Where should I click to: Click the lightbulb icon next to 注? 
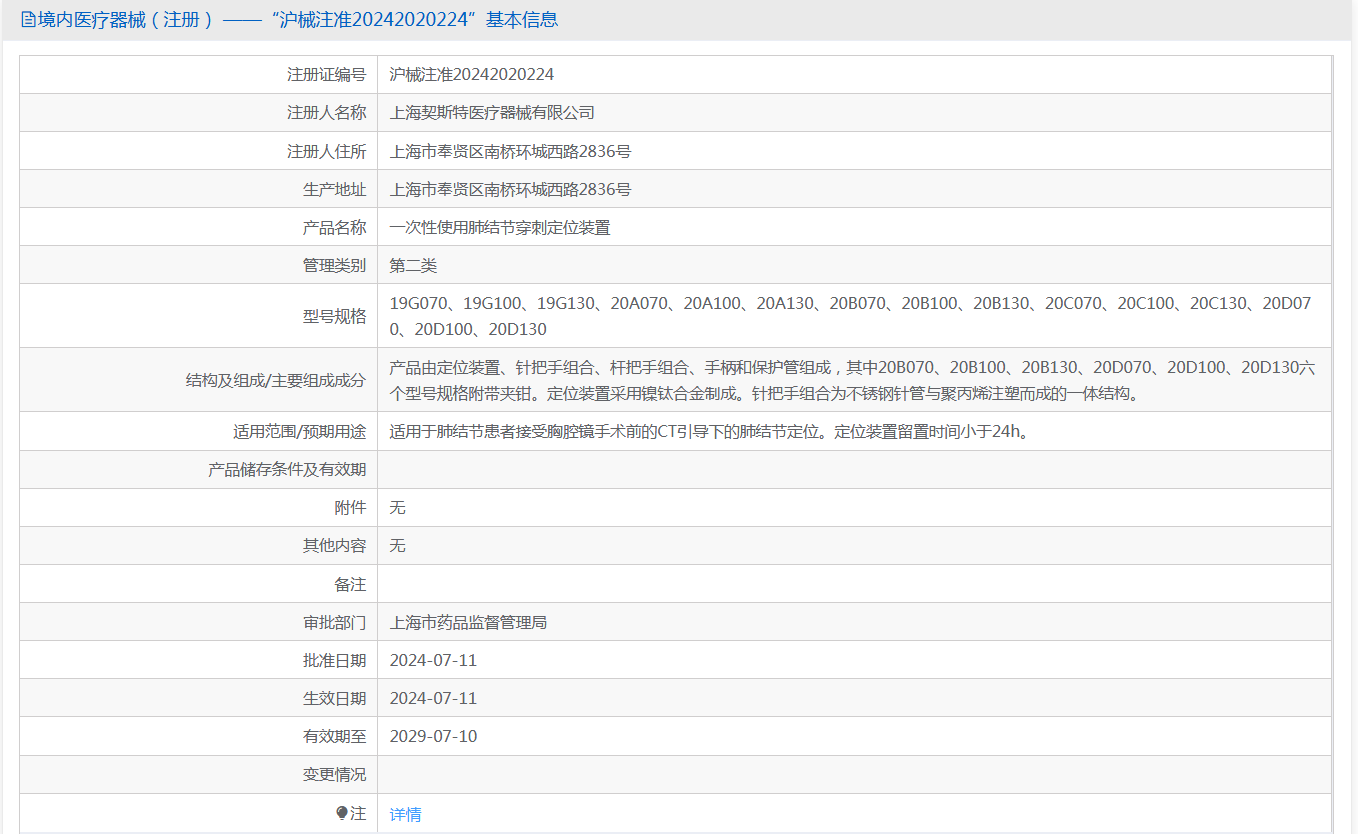coord(342,813)
